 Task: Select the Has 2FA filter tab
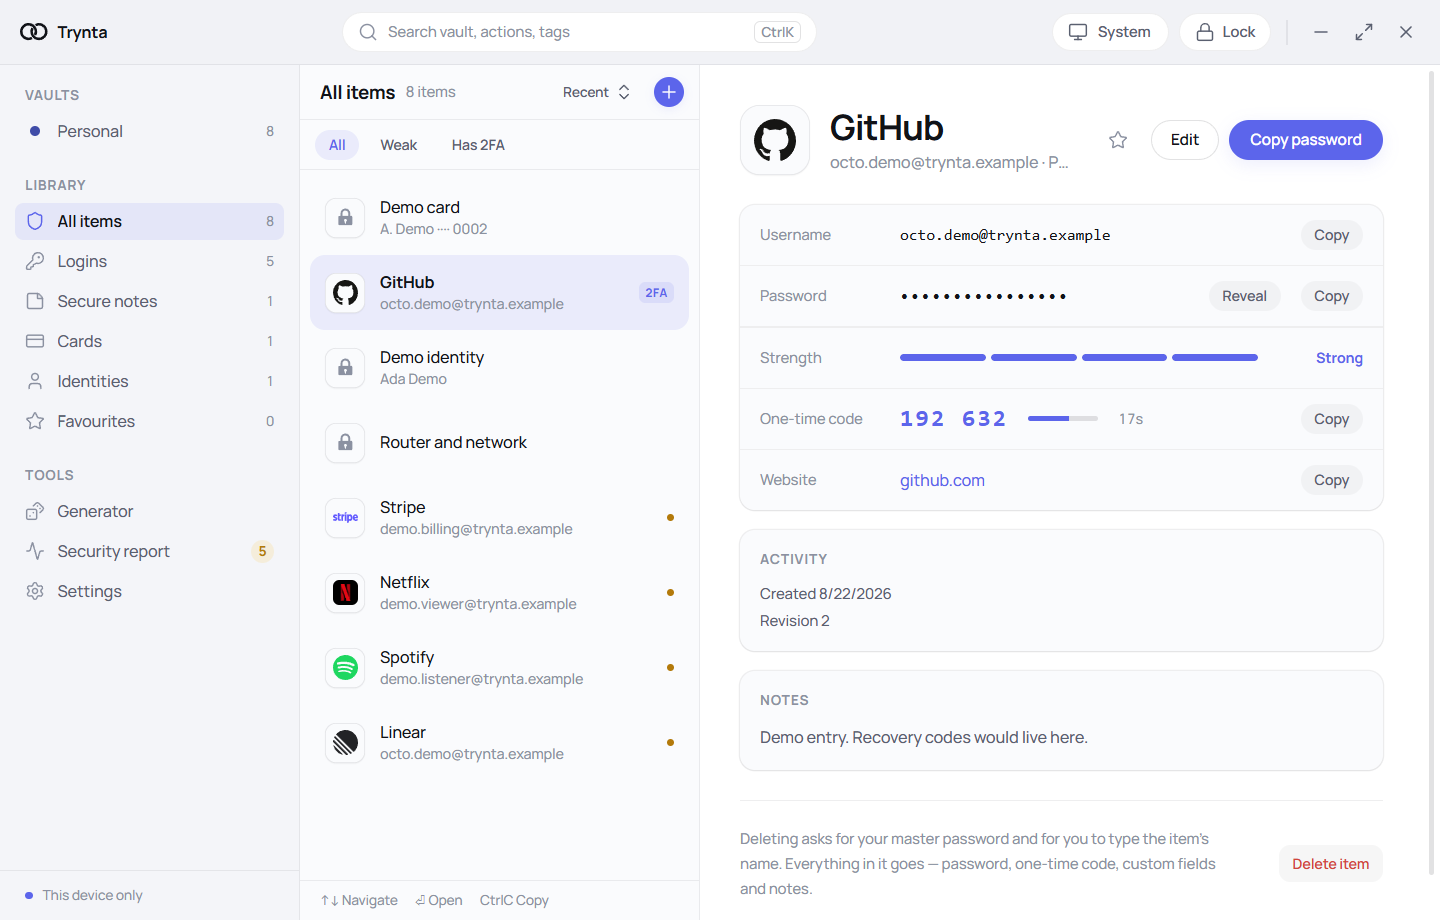[x=478, y=145]
